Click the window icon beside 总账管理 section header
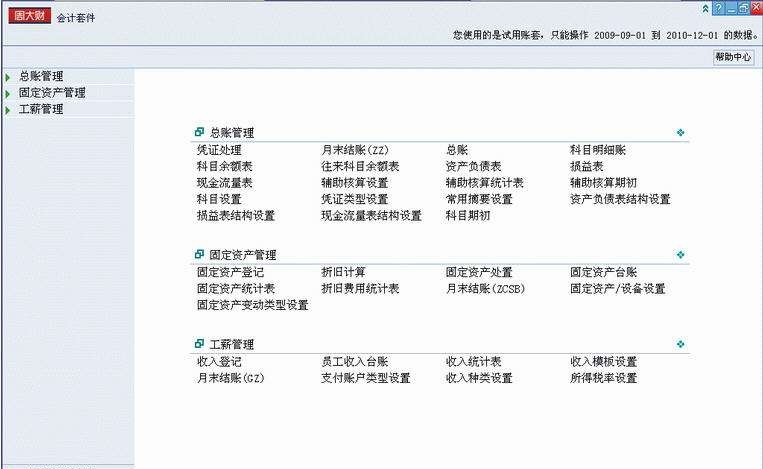 (x=199, y=132)
